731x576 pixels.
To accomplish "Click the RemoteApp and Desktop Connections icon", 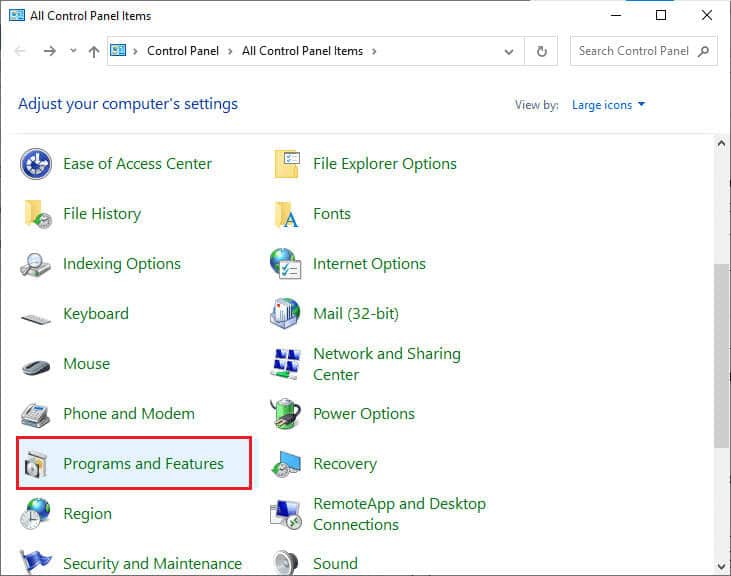I will [x=285, y=514].
